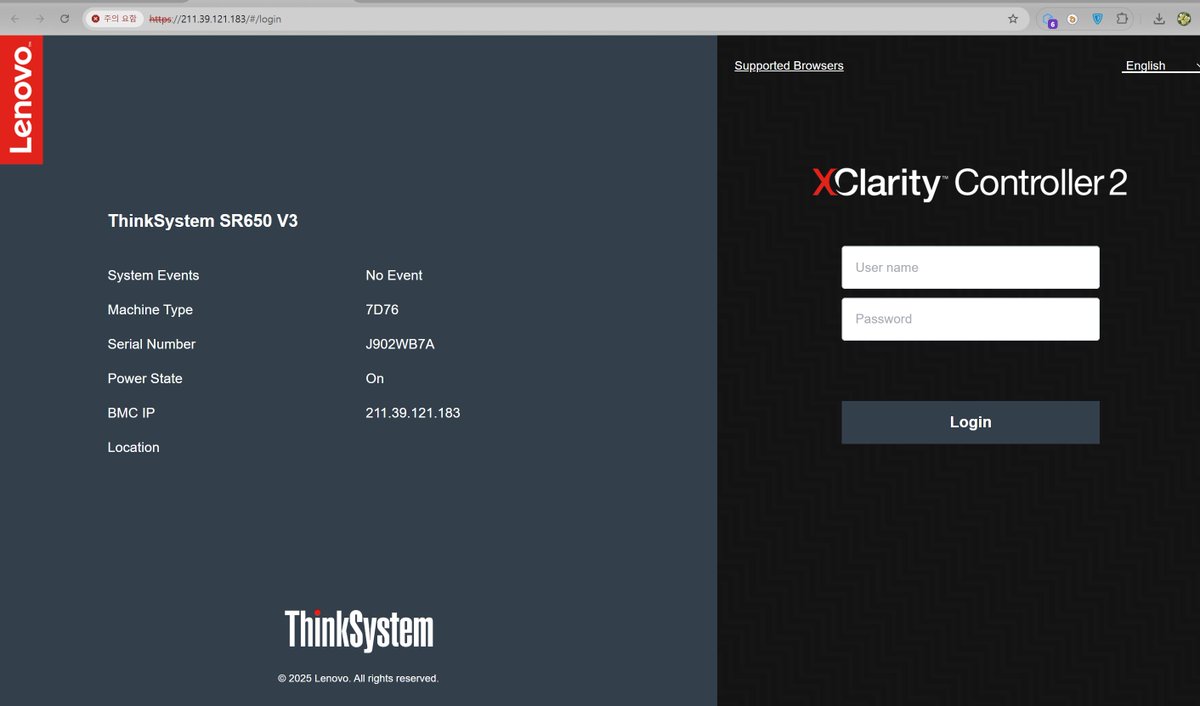
Task: Open extension with purple 6 badge
Action: [1048, 19]
